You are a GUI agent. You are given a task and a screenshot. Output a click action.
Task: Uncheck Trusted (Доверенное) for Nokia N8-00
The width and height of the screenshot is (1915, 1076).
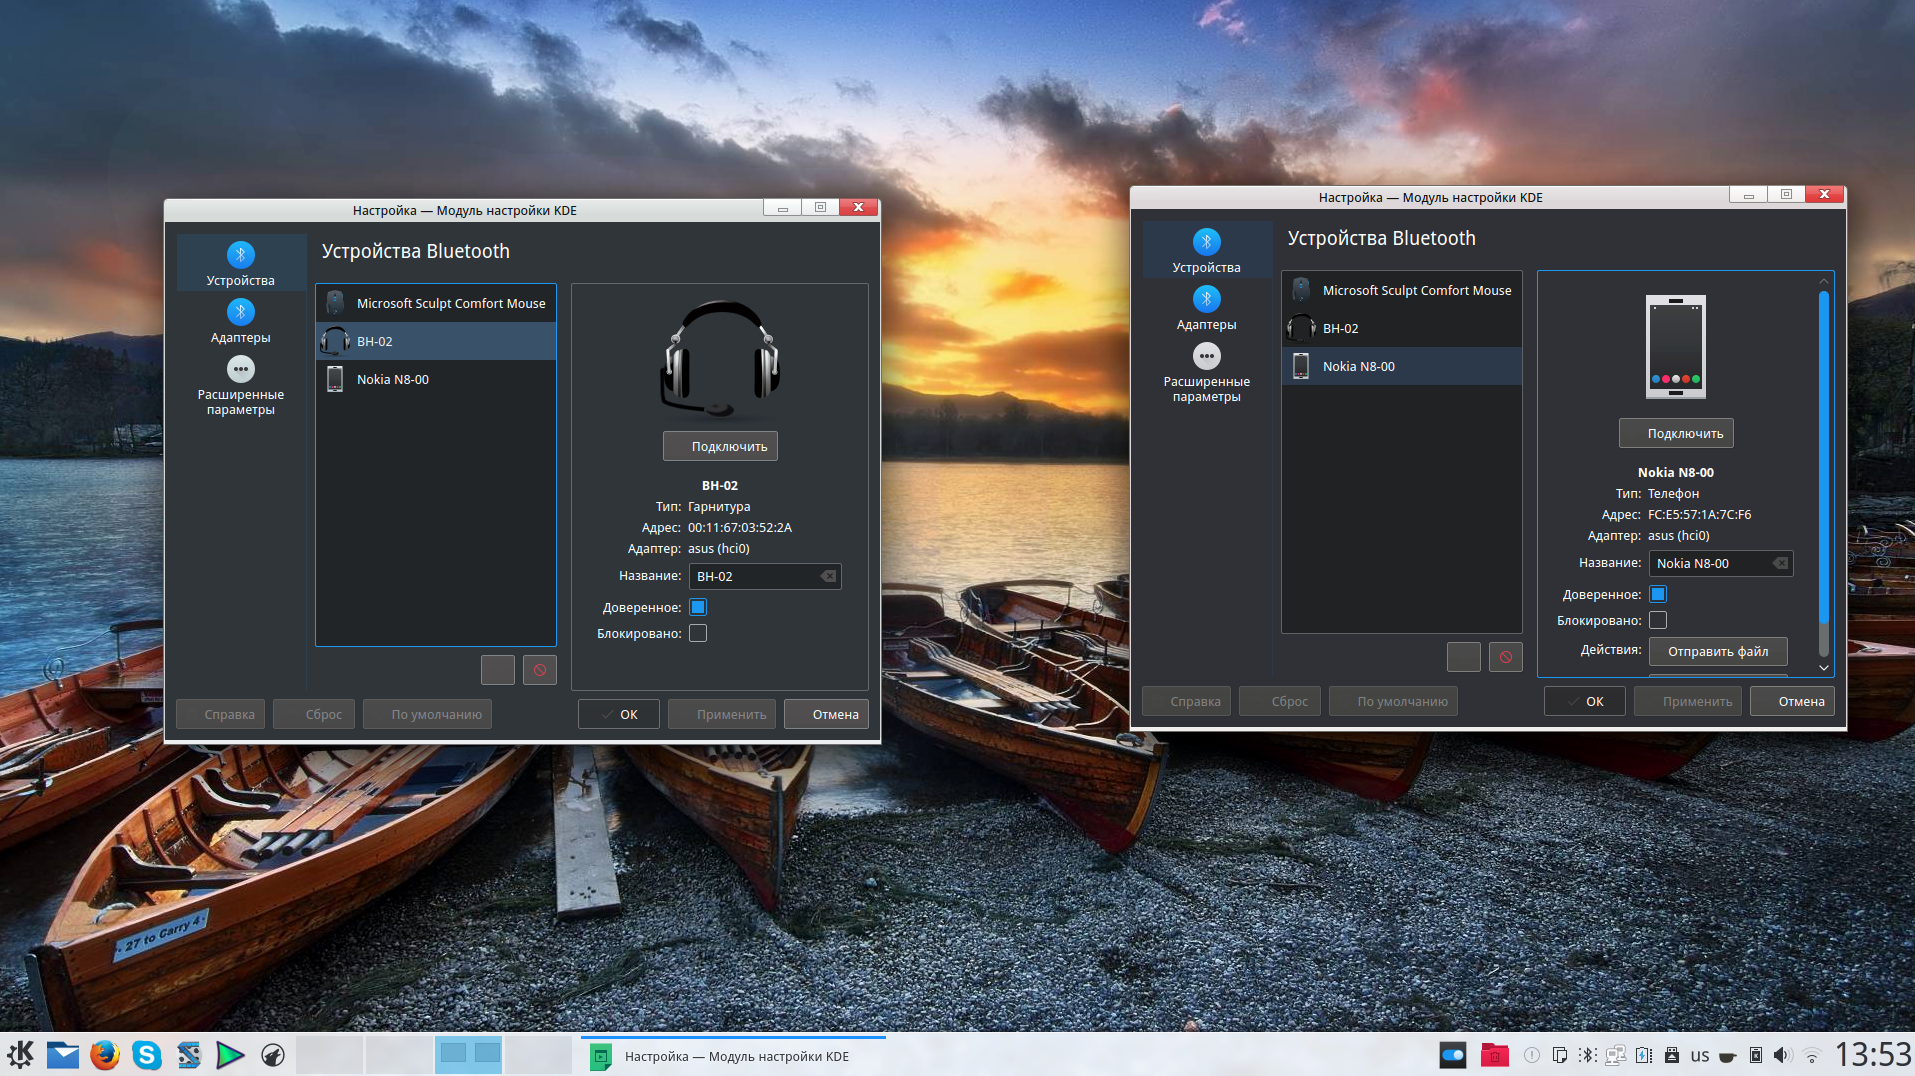tap(1658, 594)
